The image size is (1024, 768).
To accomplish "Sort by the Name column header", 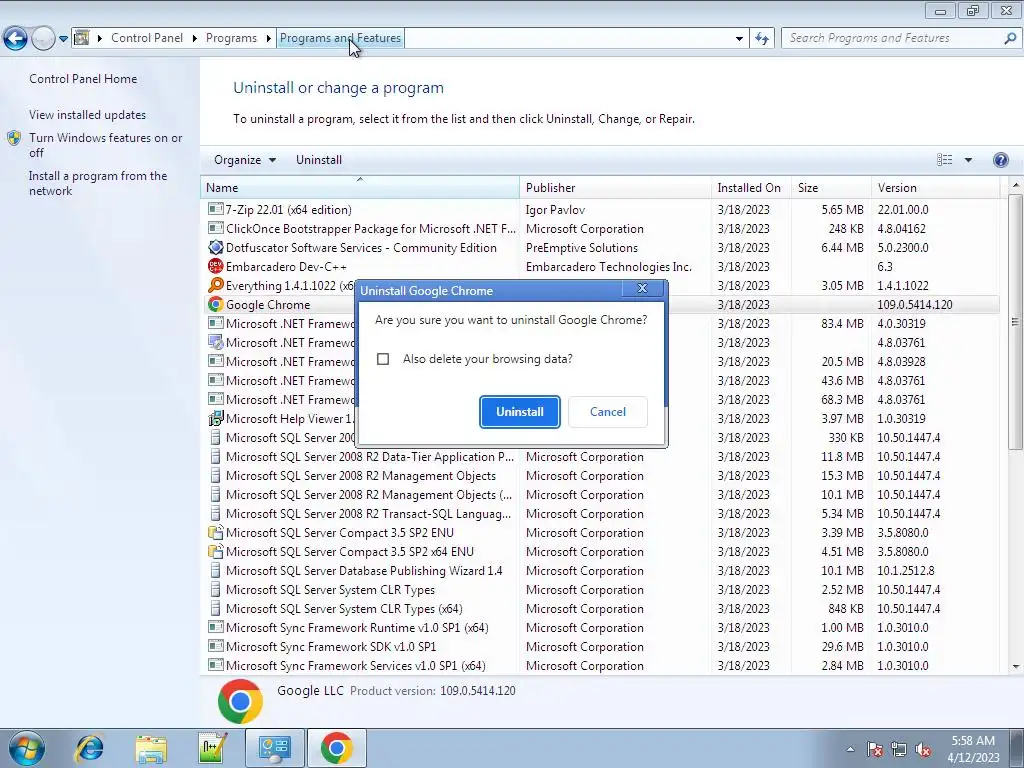I will [x=360, y=187].
